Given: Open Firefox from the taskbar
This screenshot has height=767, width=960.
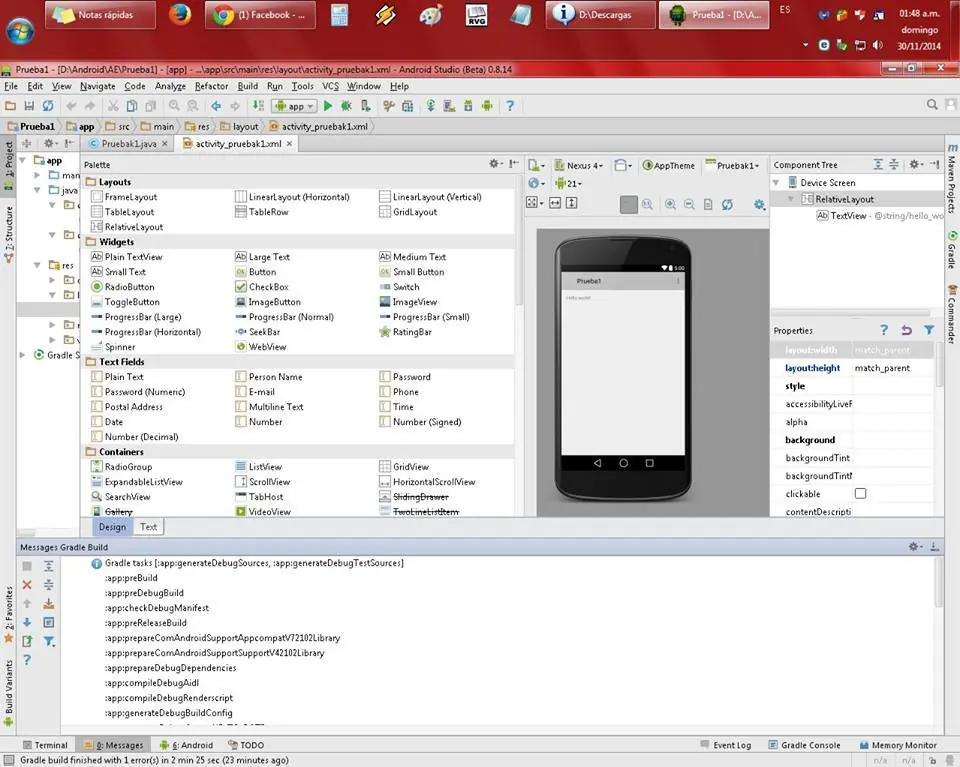Looking at the screenshot, I should point(180,14).
